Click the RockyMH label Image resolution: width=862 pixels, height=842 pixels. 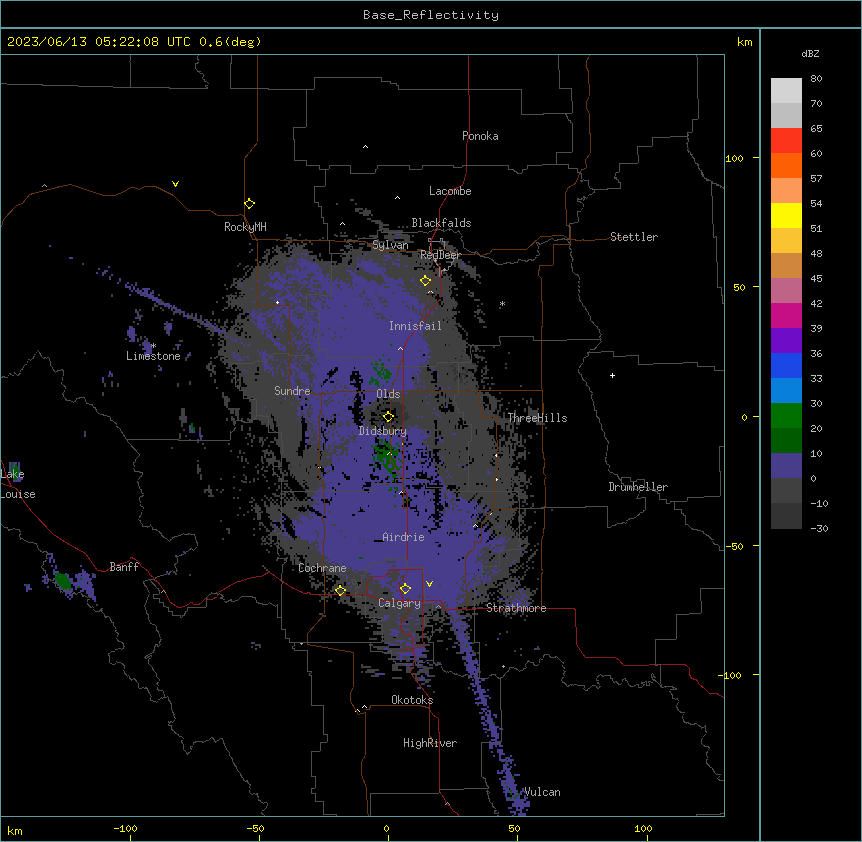pos(245,227)
